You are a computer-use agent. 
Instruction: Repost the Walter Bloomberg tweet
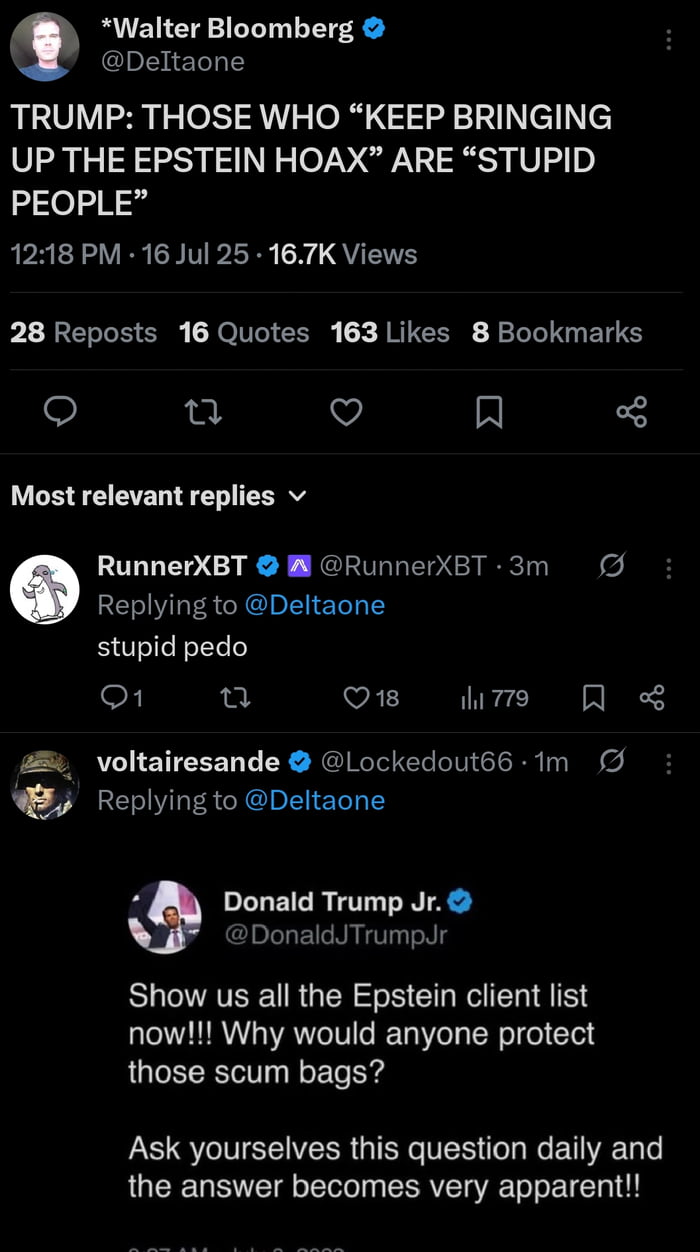pyautogui.click(x=204, y=412)
